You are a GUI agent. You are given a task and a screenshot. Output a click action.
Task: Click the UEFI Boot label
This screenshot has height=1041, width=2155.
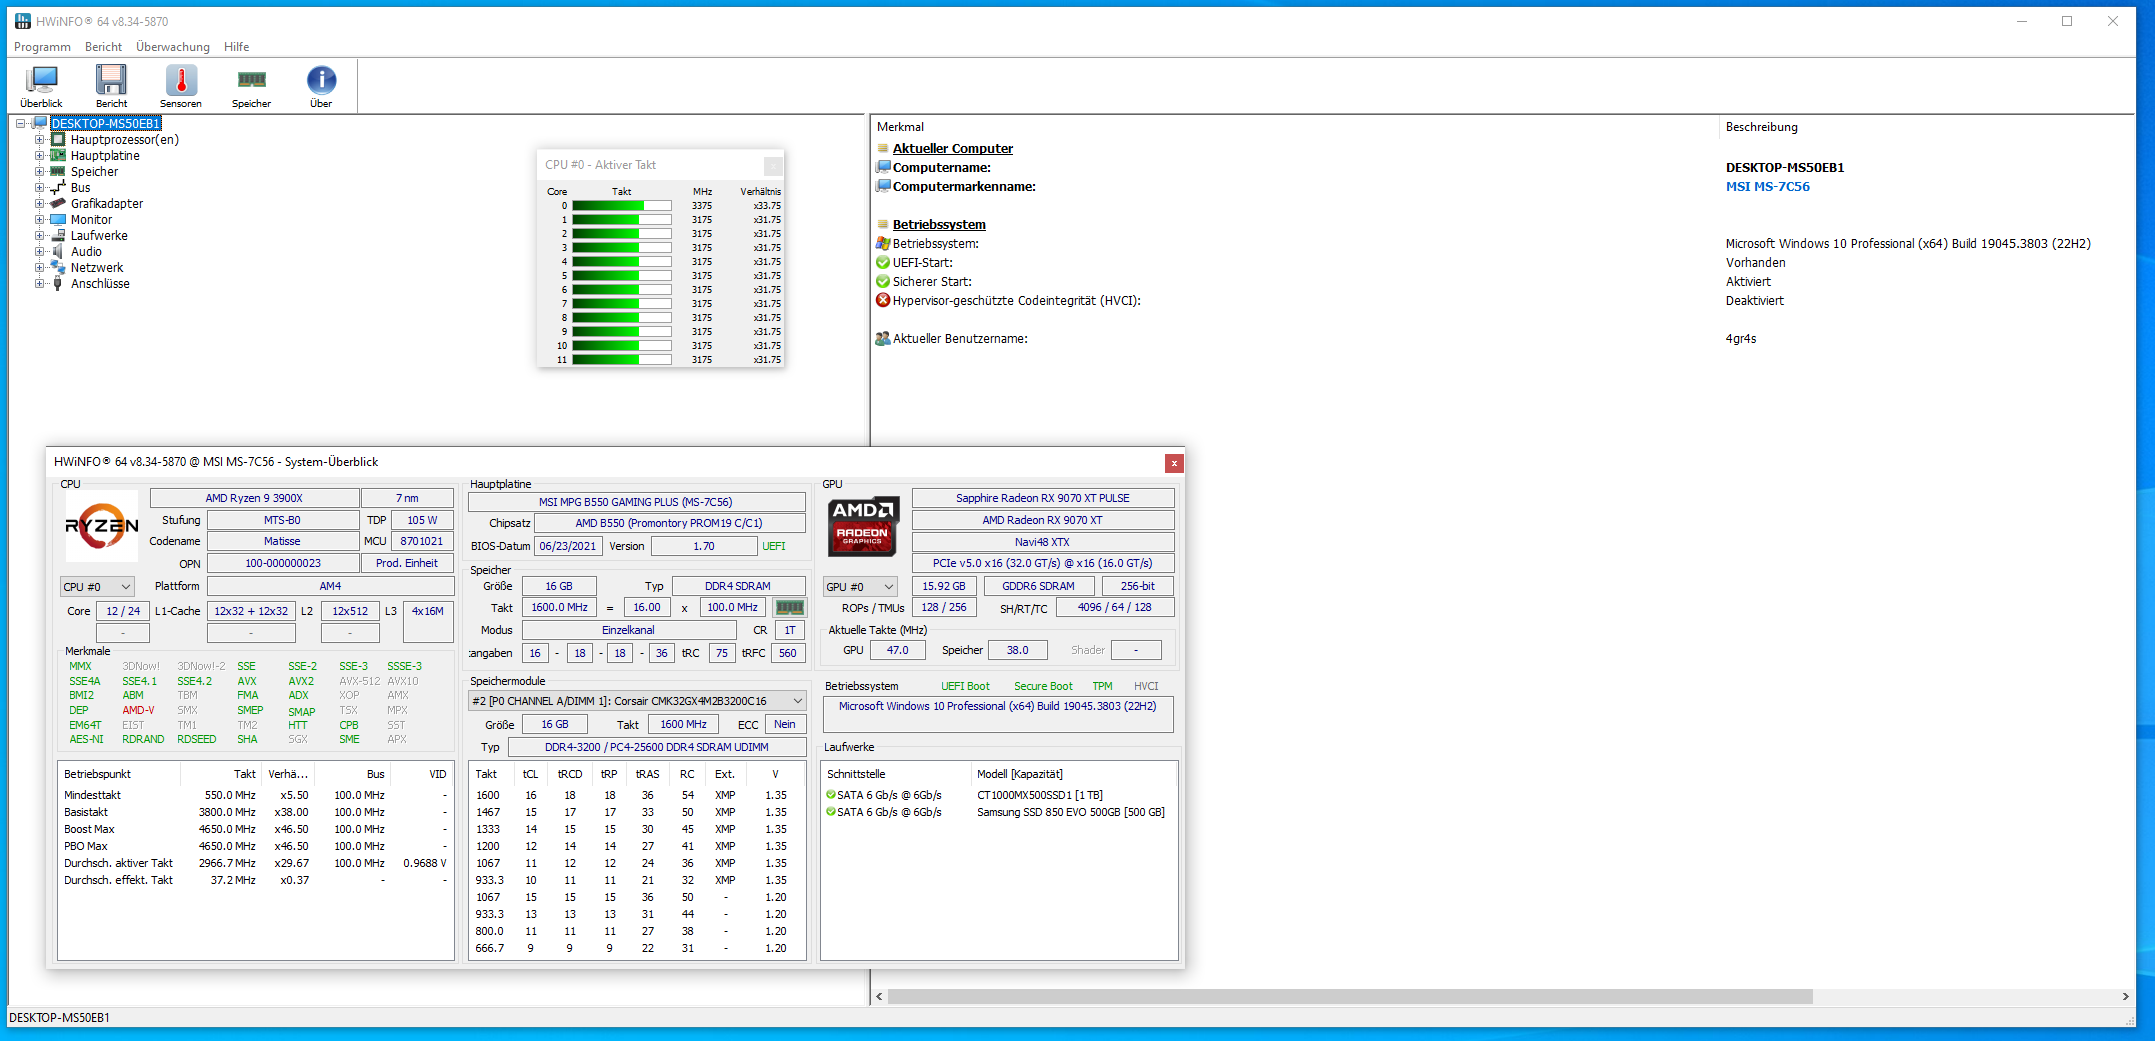(x=965, y=686)
